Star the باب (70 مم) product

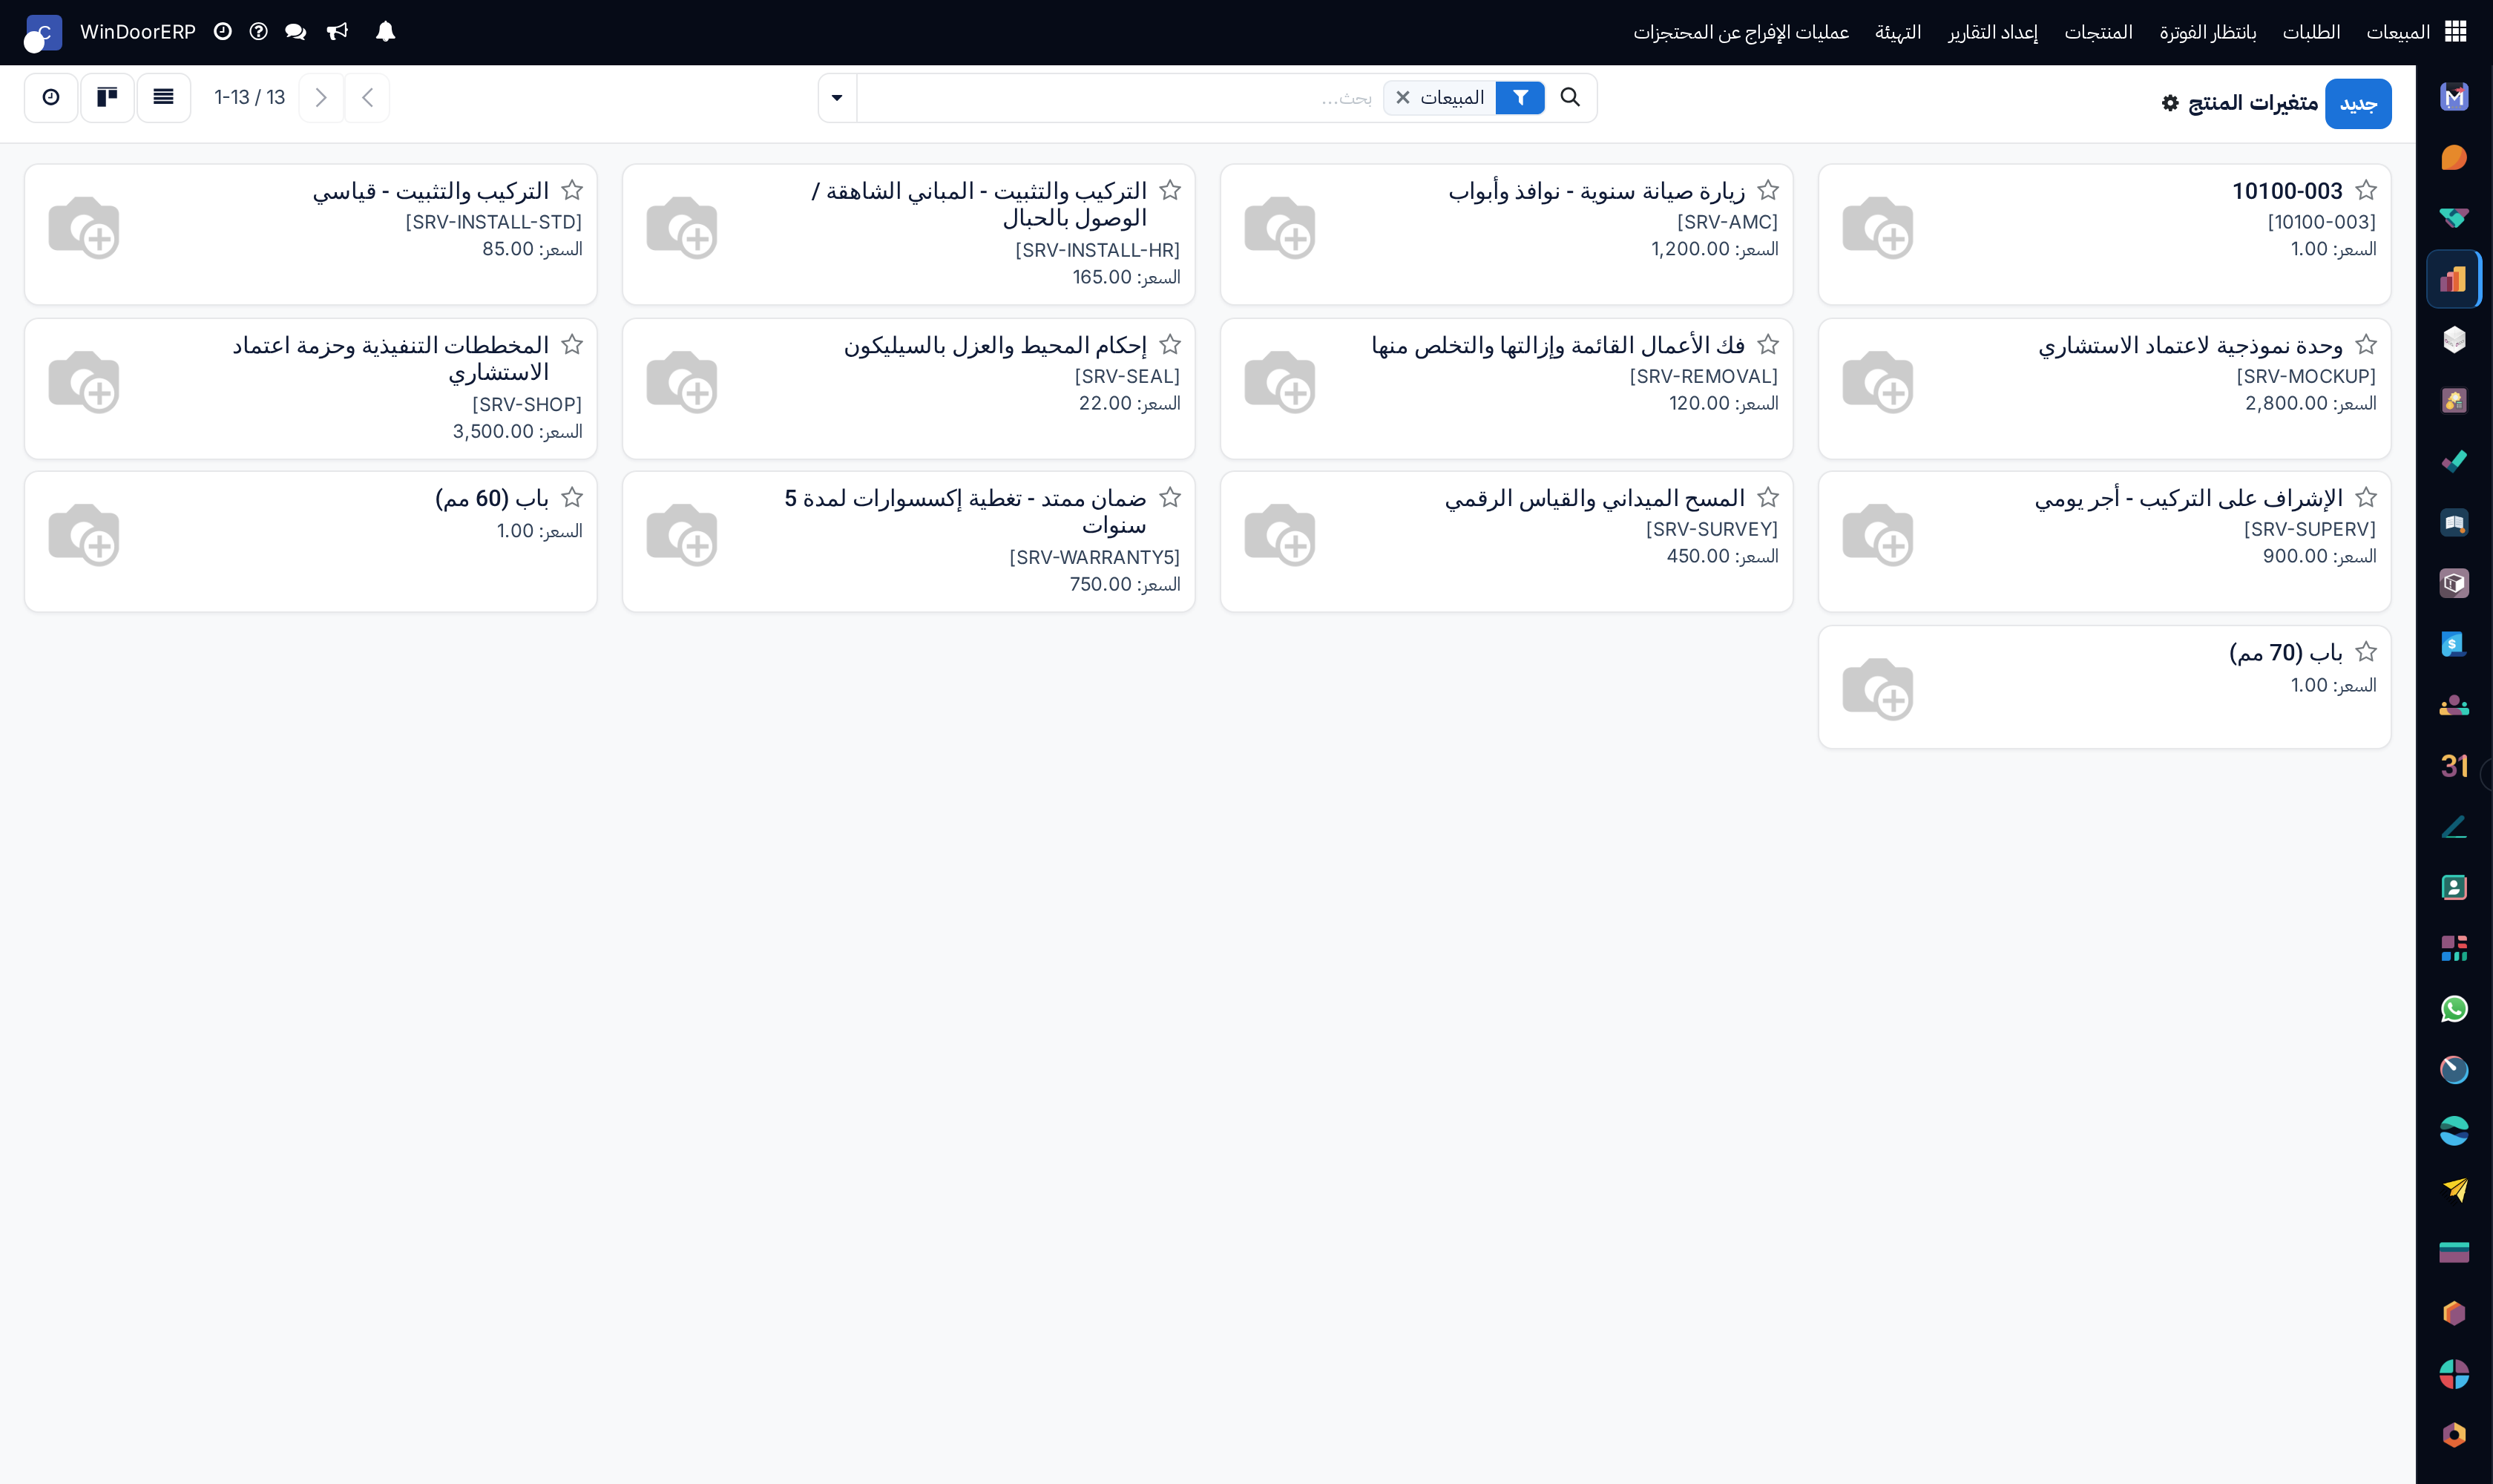pos(2366,652)
